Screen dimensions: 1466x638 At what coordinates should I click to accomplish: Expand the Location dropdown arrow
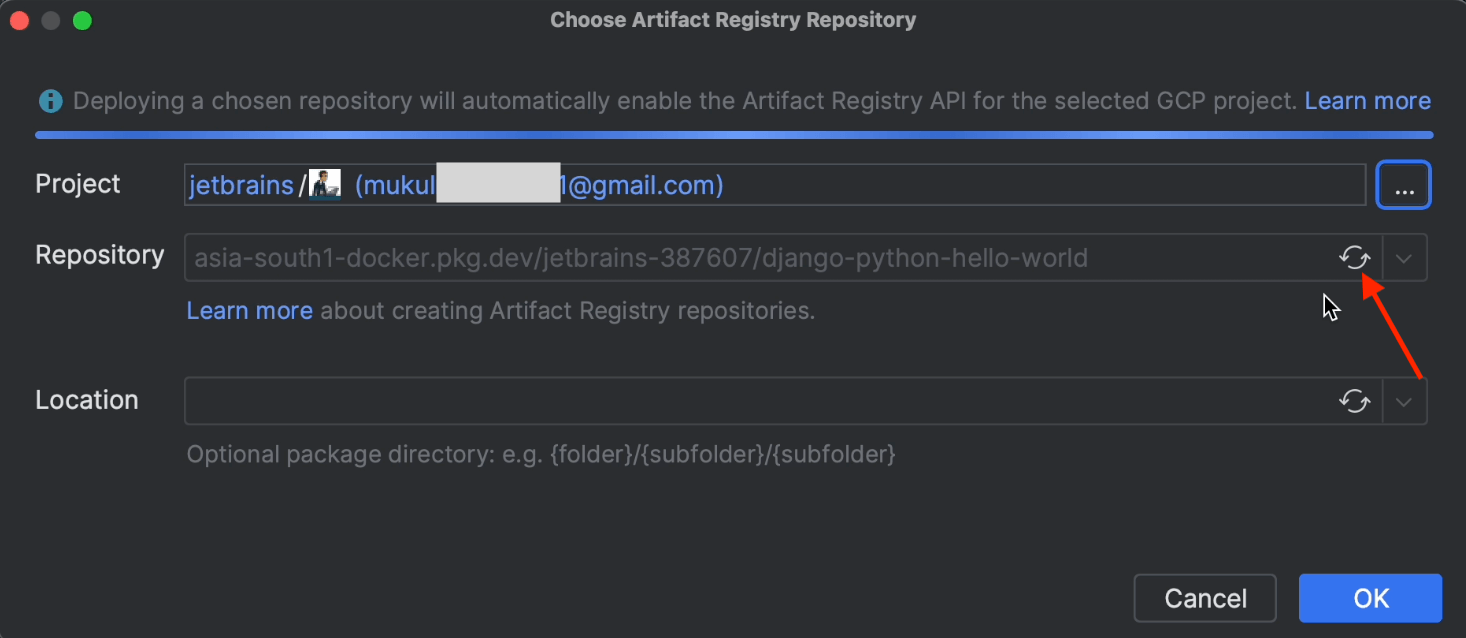(1404, 401)
